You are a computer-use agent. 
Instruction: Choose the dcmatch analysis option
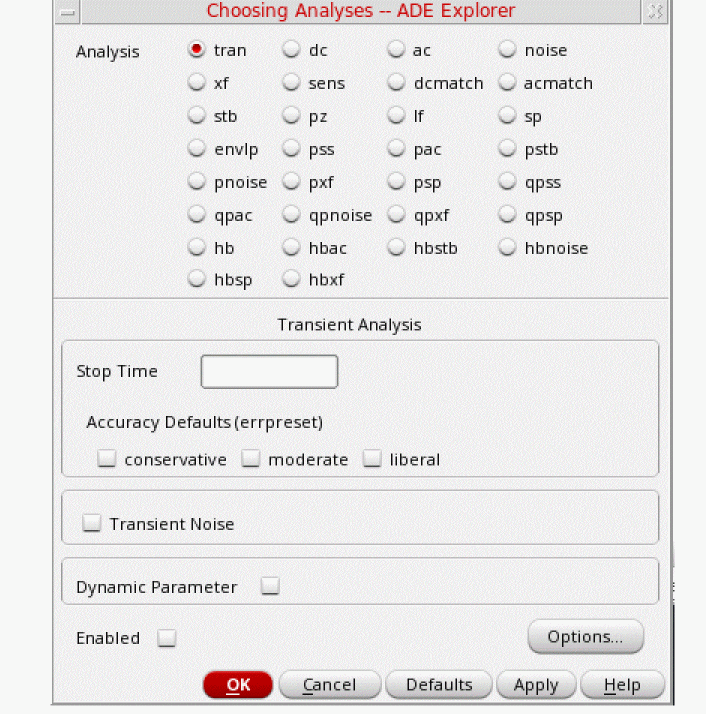396,83
